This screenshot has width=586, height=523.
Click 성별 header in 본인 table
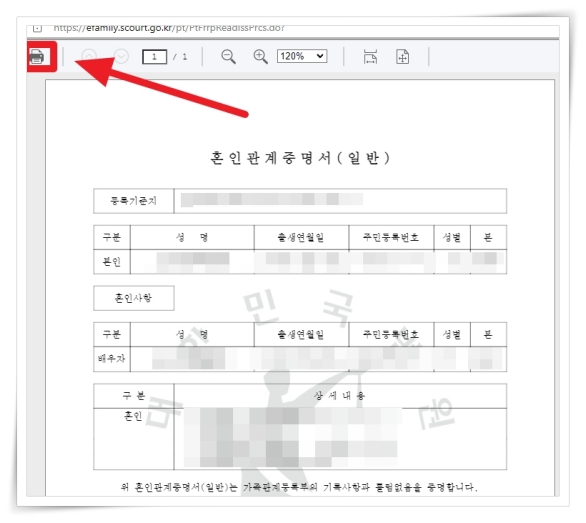pos(452,237)
